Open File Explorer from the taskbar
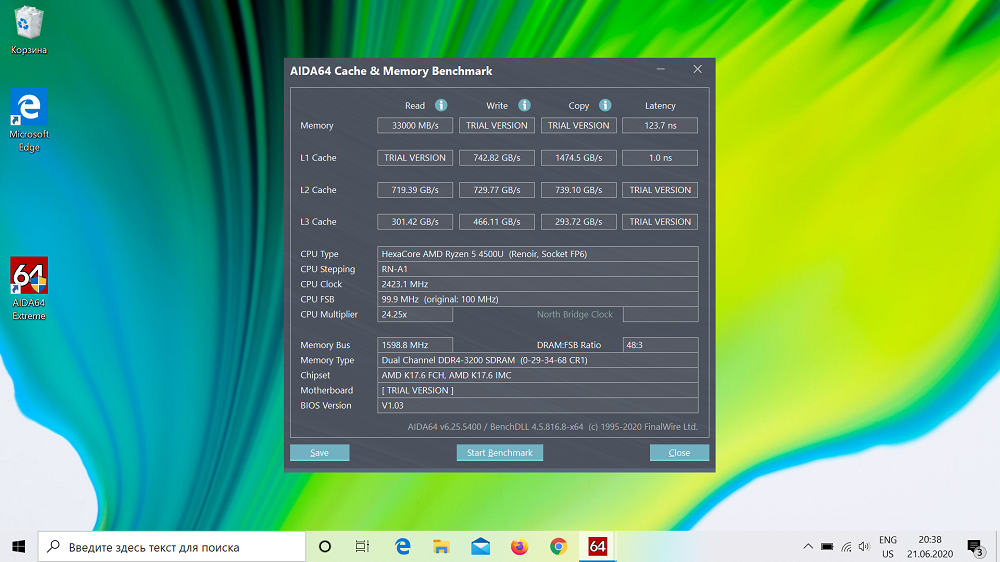1000x562 pixels. click(441, 547)
